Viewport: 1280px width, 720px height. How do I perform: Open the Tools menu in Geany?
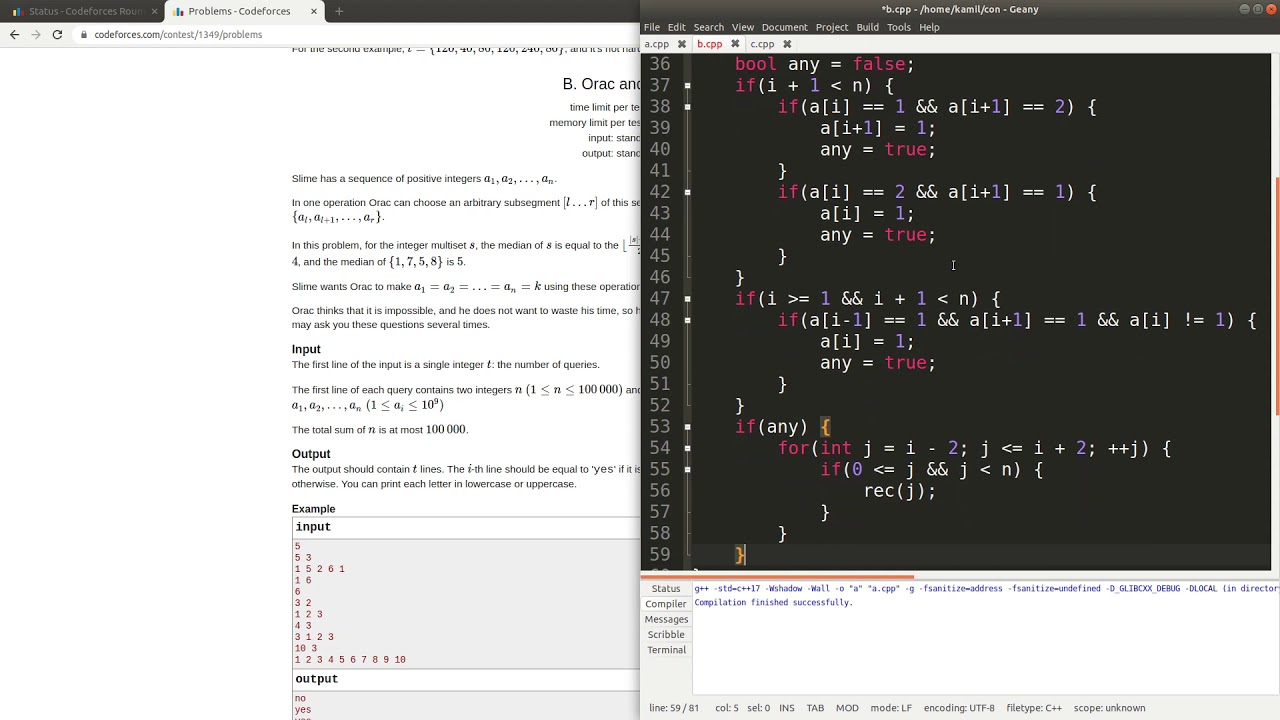(899, 27)
